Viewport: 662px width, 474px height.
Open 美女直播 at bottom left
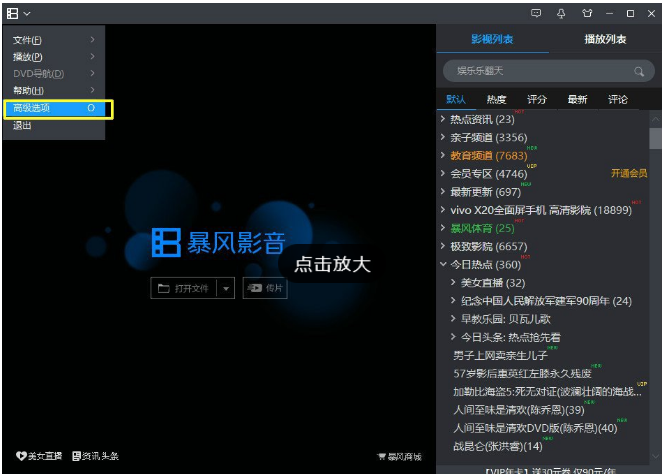coord(39,456)
